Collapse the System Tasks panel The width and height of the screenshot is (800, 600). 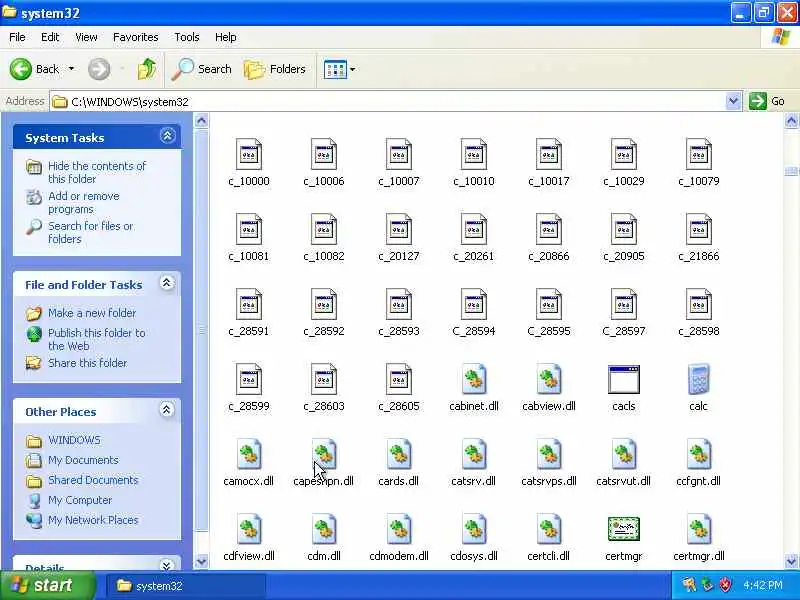click(167, 136)
